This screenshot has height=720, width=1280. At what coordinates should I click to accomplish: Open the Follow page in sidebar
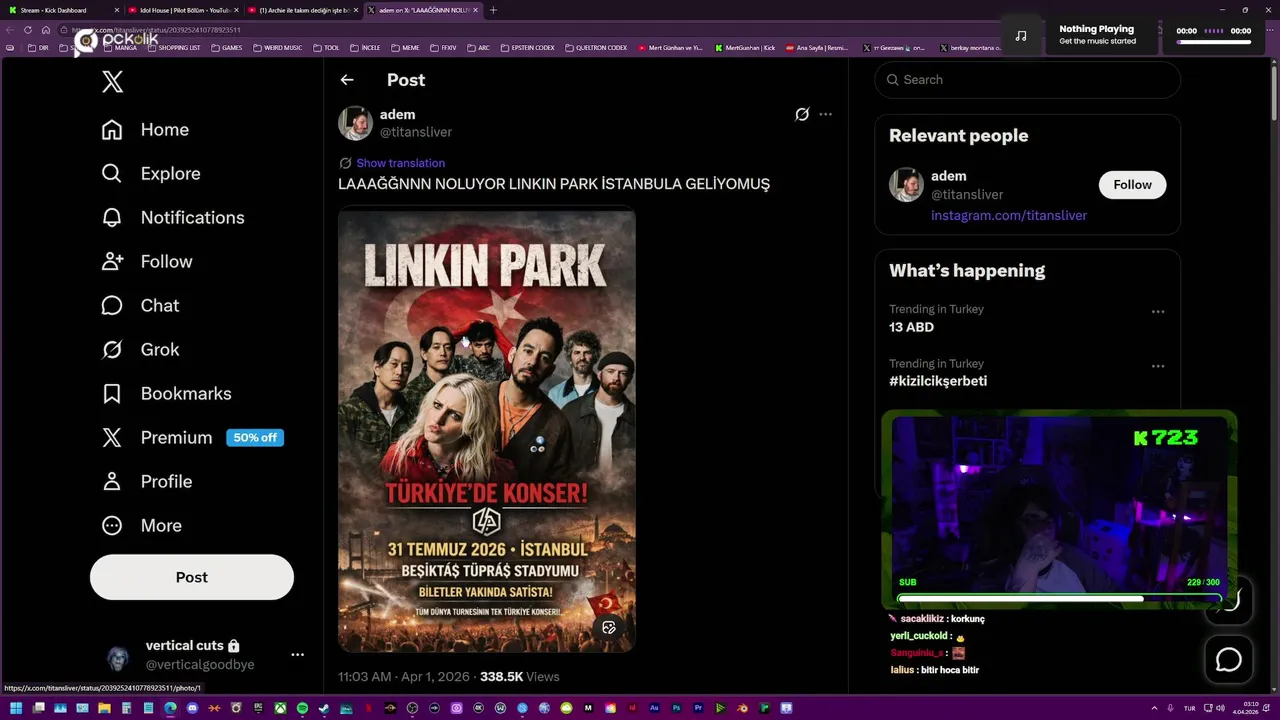[146, 262]
